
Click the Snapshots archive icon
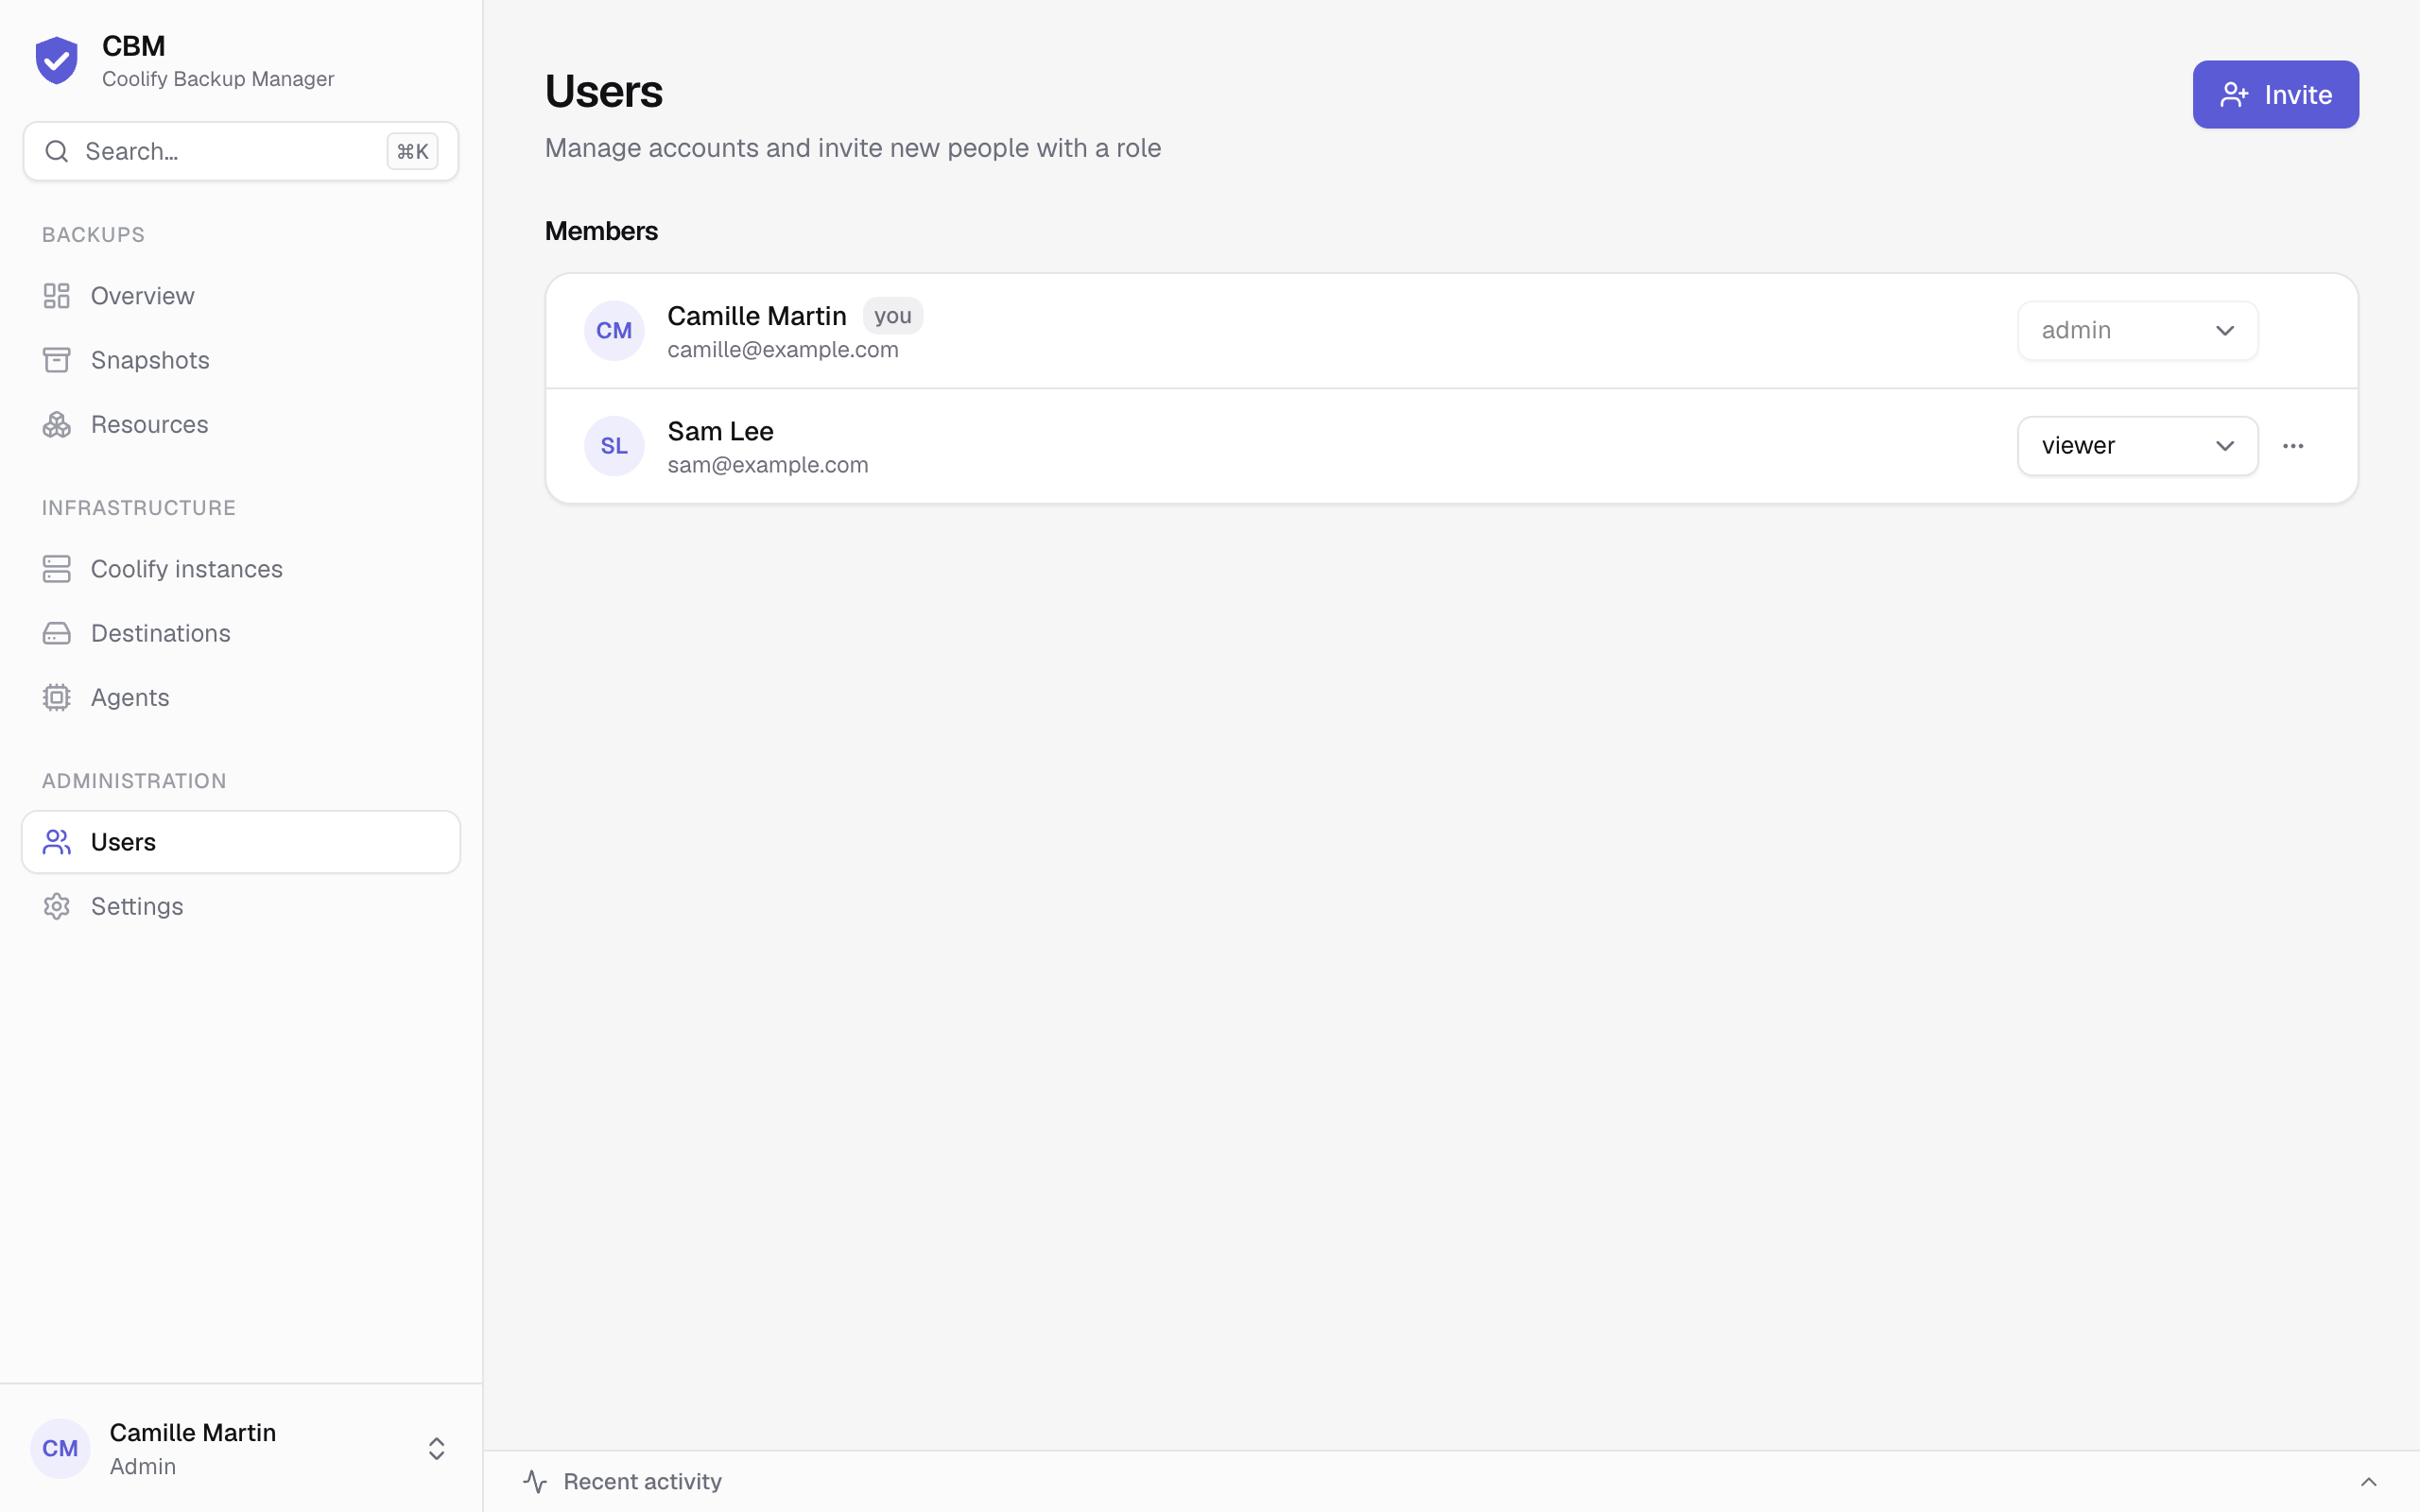[x=57, y=360]
